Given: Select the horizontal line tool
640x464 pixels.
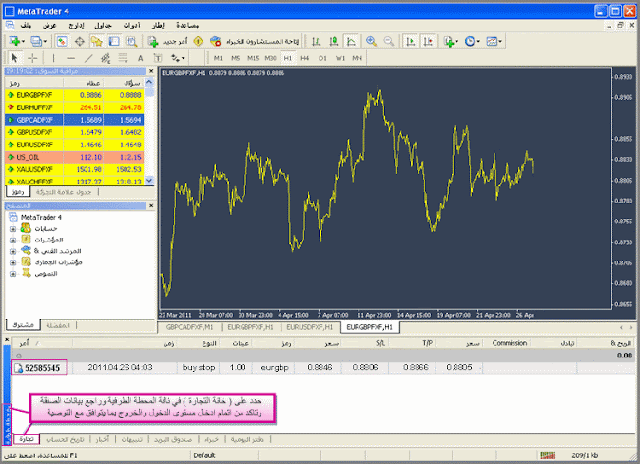Looking at the screenshot, I should point(71,58).
